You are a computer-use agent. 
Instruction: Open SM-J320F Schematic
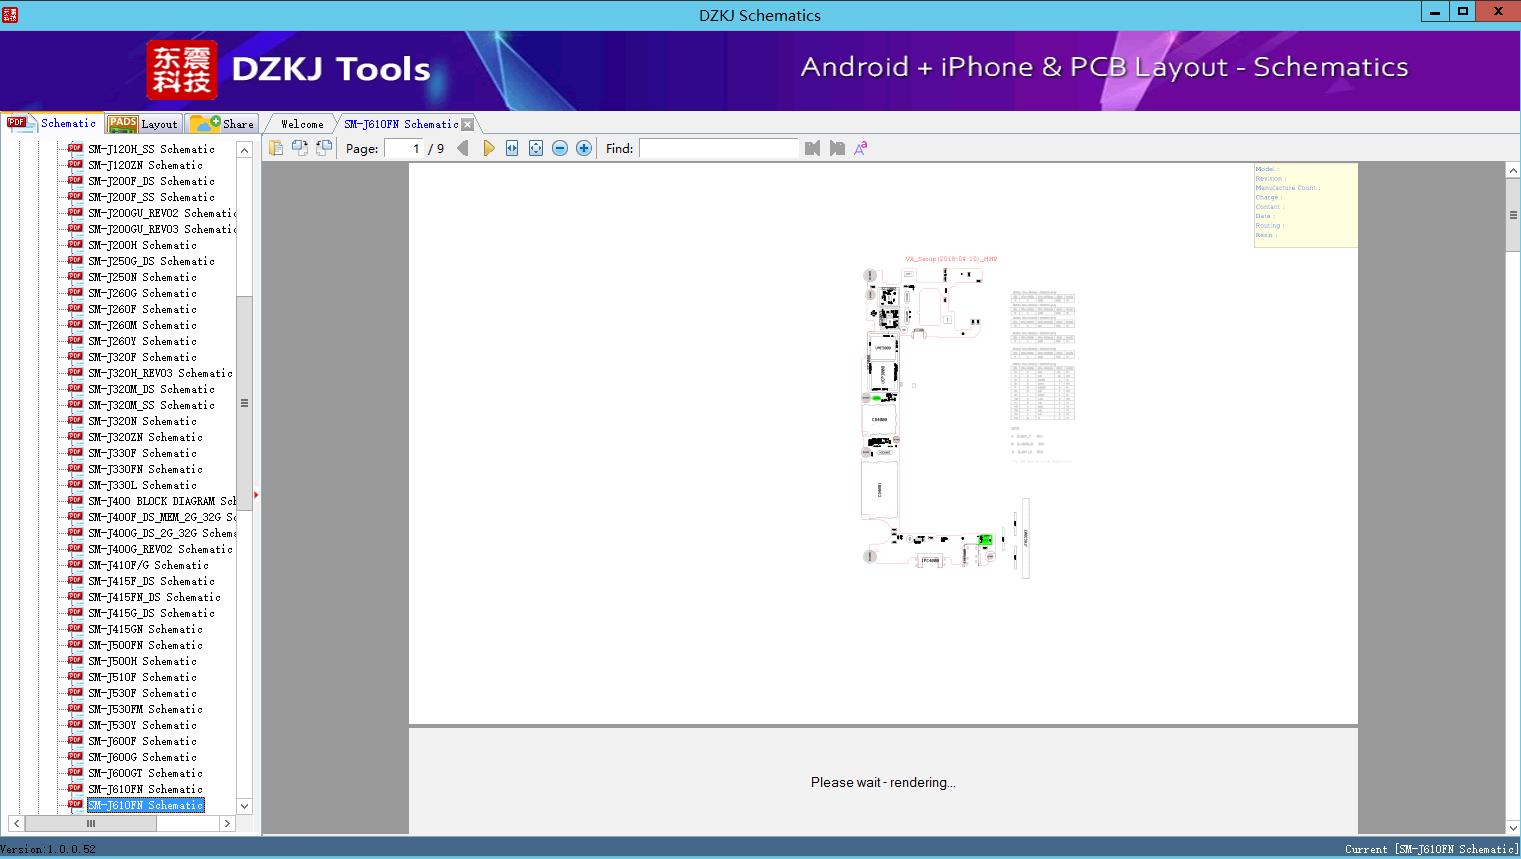pos(142,357)
